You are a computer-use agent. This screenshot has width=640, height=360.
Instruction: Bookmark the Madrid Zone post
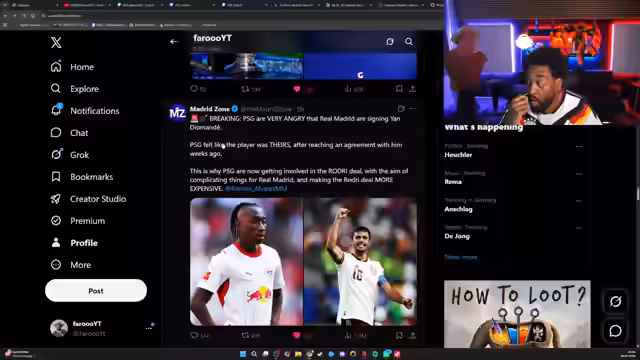[399, 335]
